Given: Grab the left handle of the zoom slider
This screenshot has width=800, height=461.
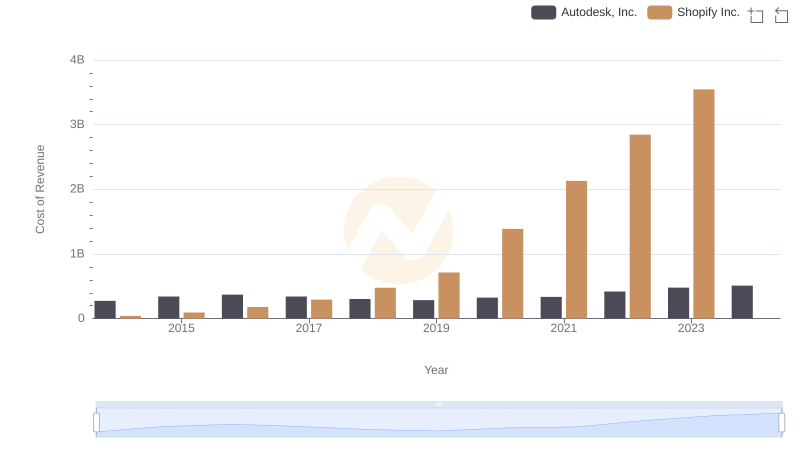Looking at the screenshot, I should [96, 422].
